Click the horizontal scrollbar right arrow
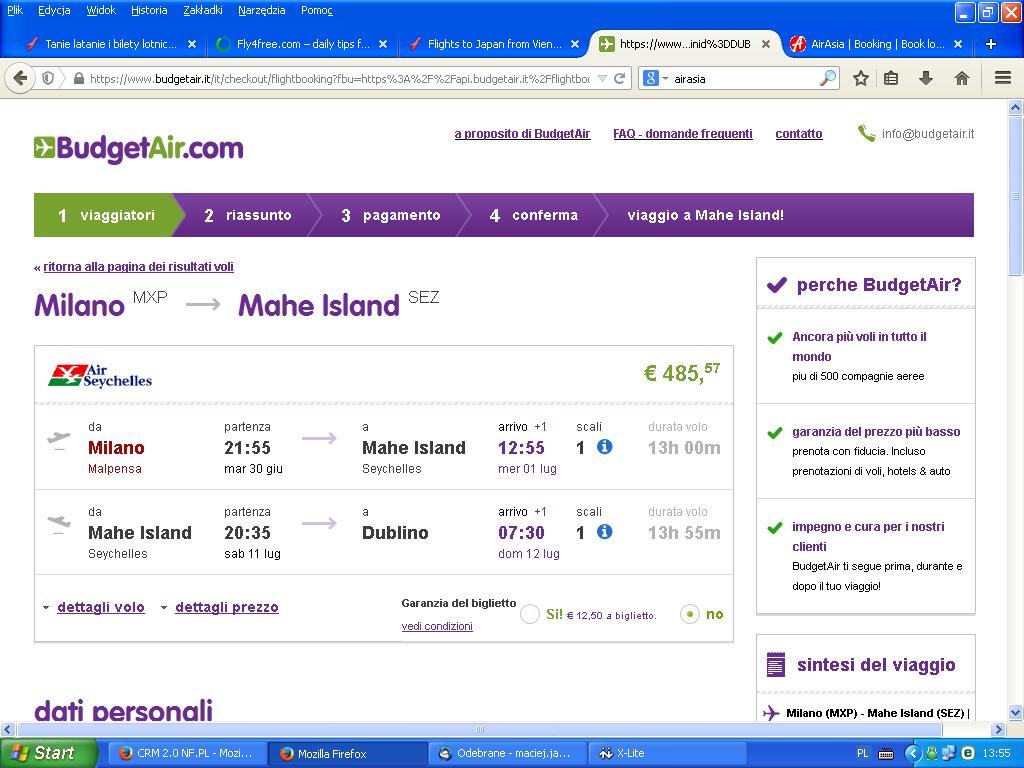 999,729
